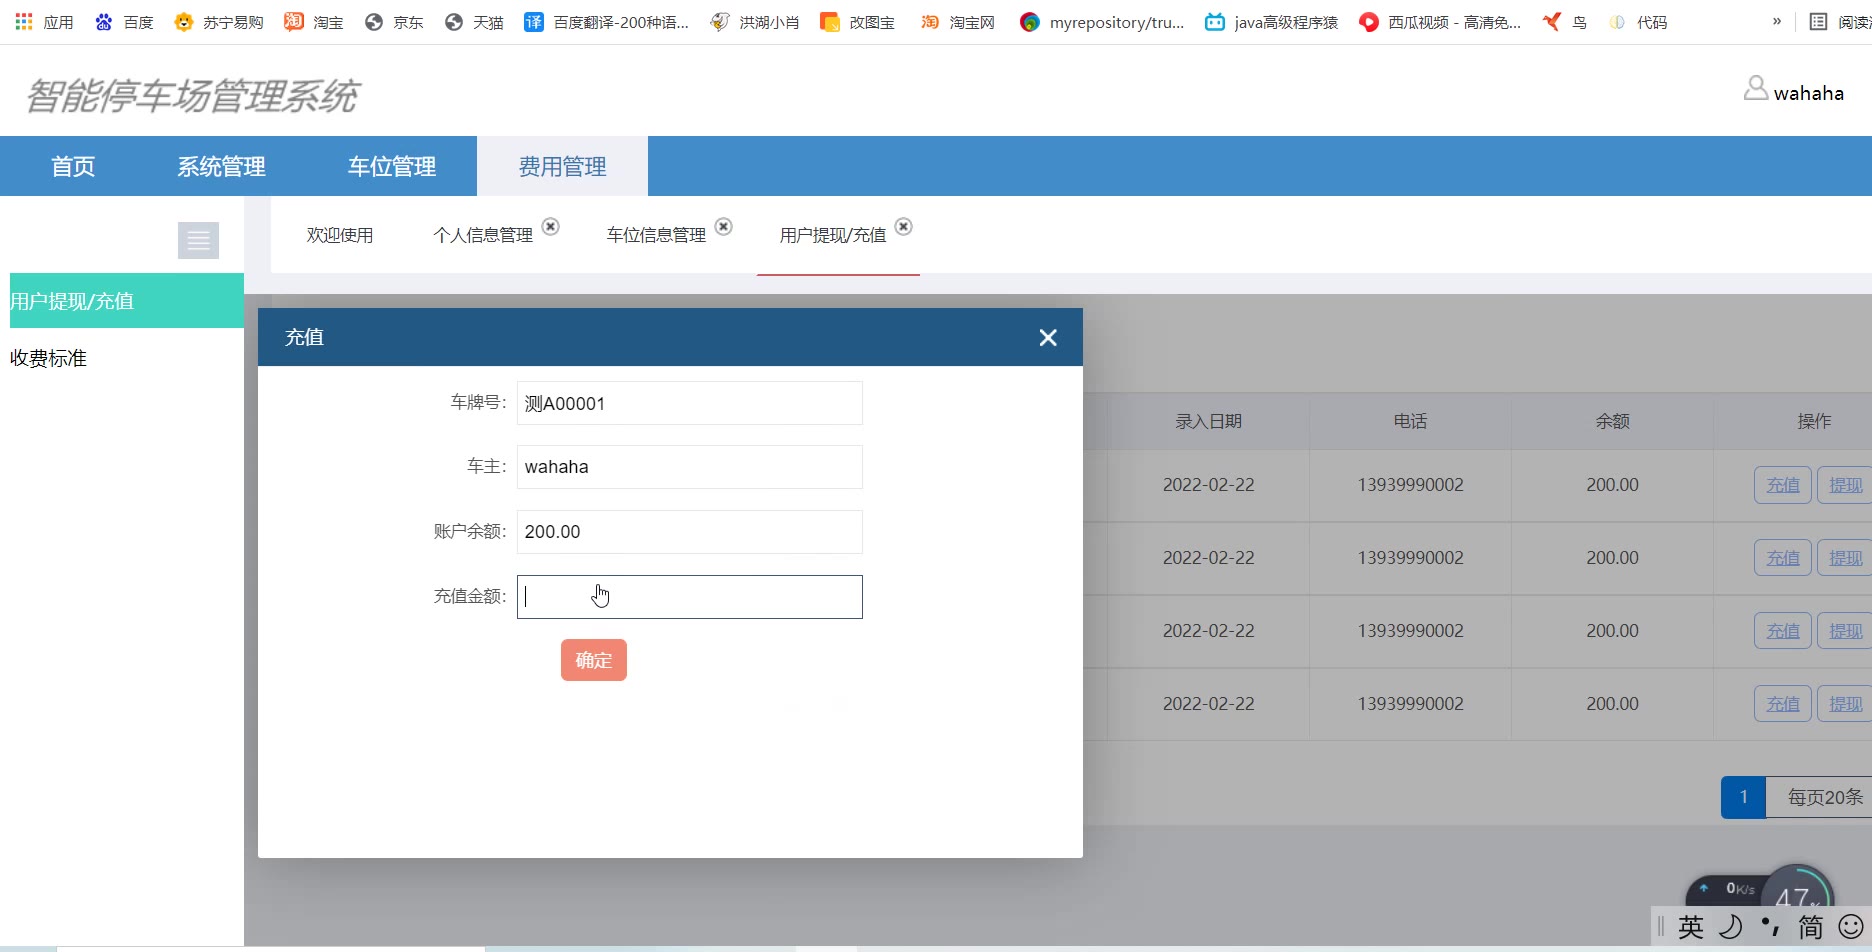Click 充值 button in fourth table row
This screenshot has height=952, width=1872.
coord(1783,704)
